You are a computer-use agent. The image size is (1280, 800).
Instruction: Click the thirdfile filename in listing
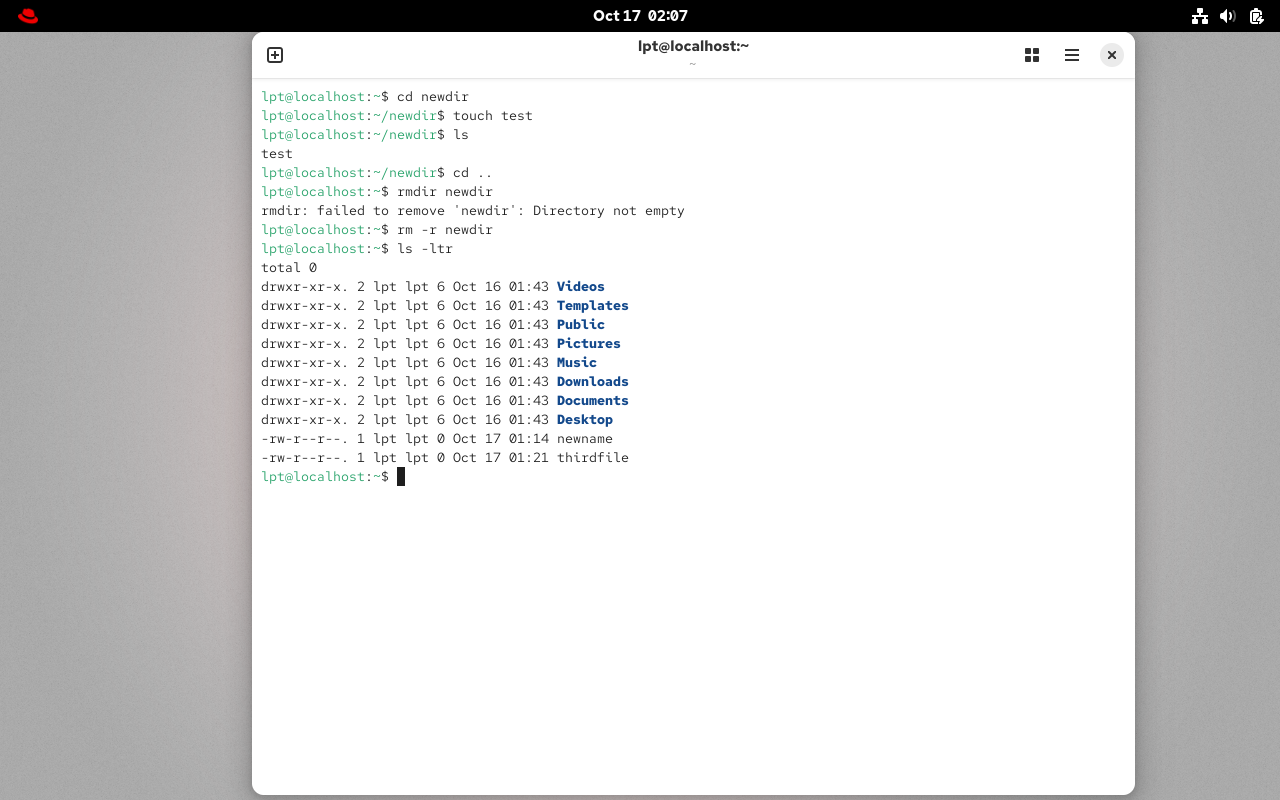[592, 458]
